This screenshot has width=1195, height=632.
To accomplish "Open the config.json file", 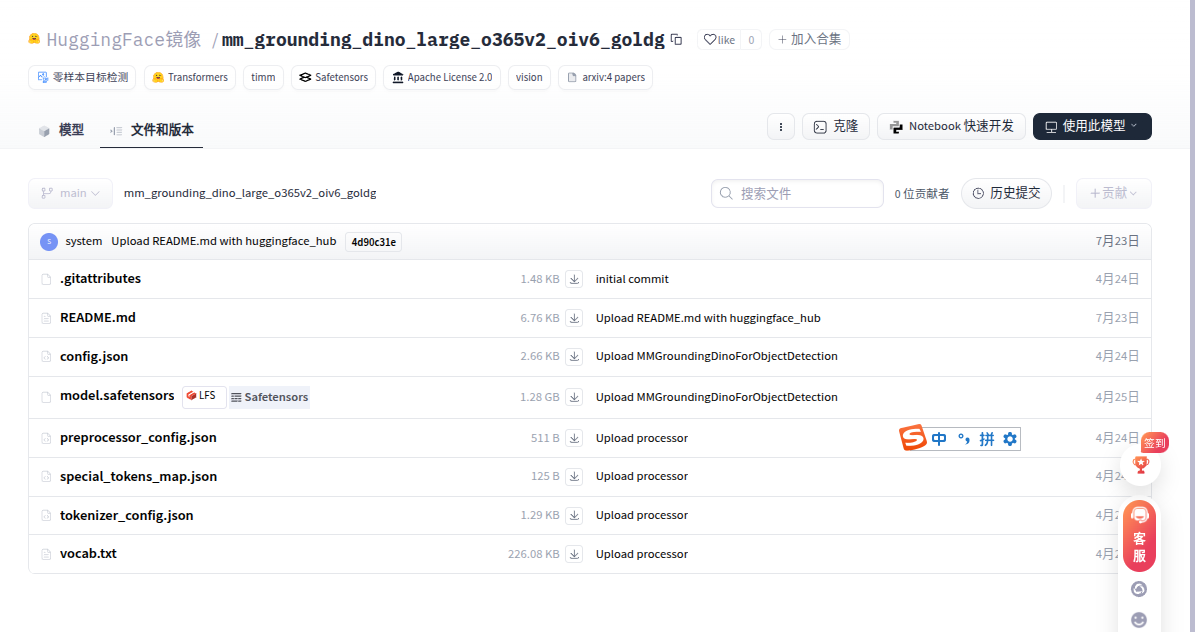I will (94, 357).
